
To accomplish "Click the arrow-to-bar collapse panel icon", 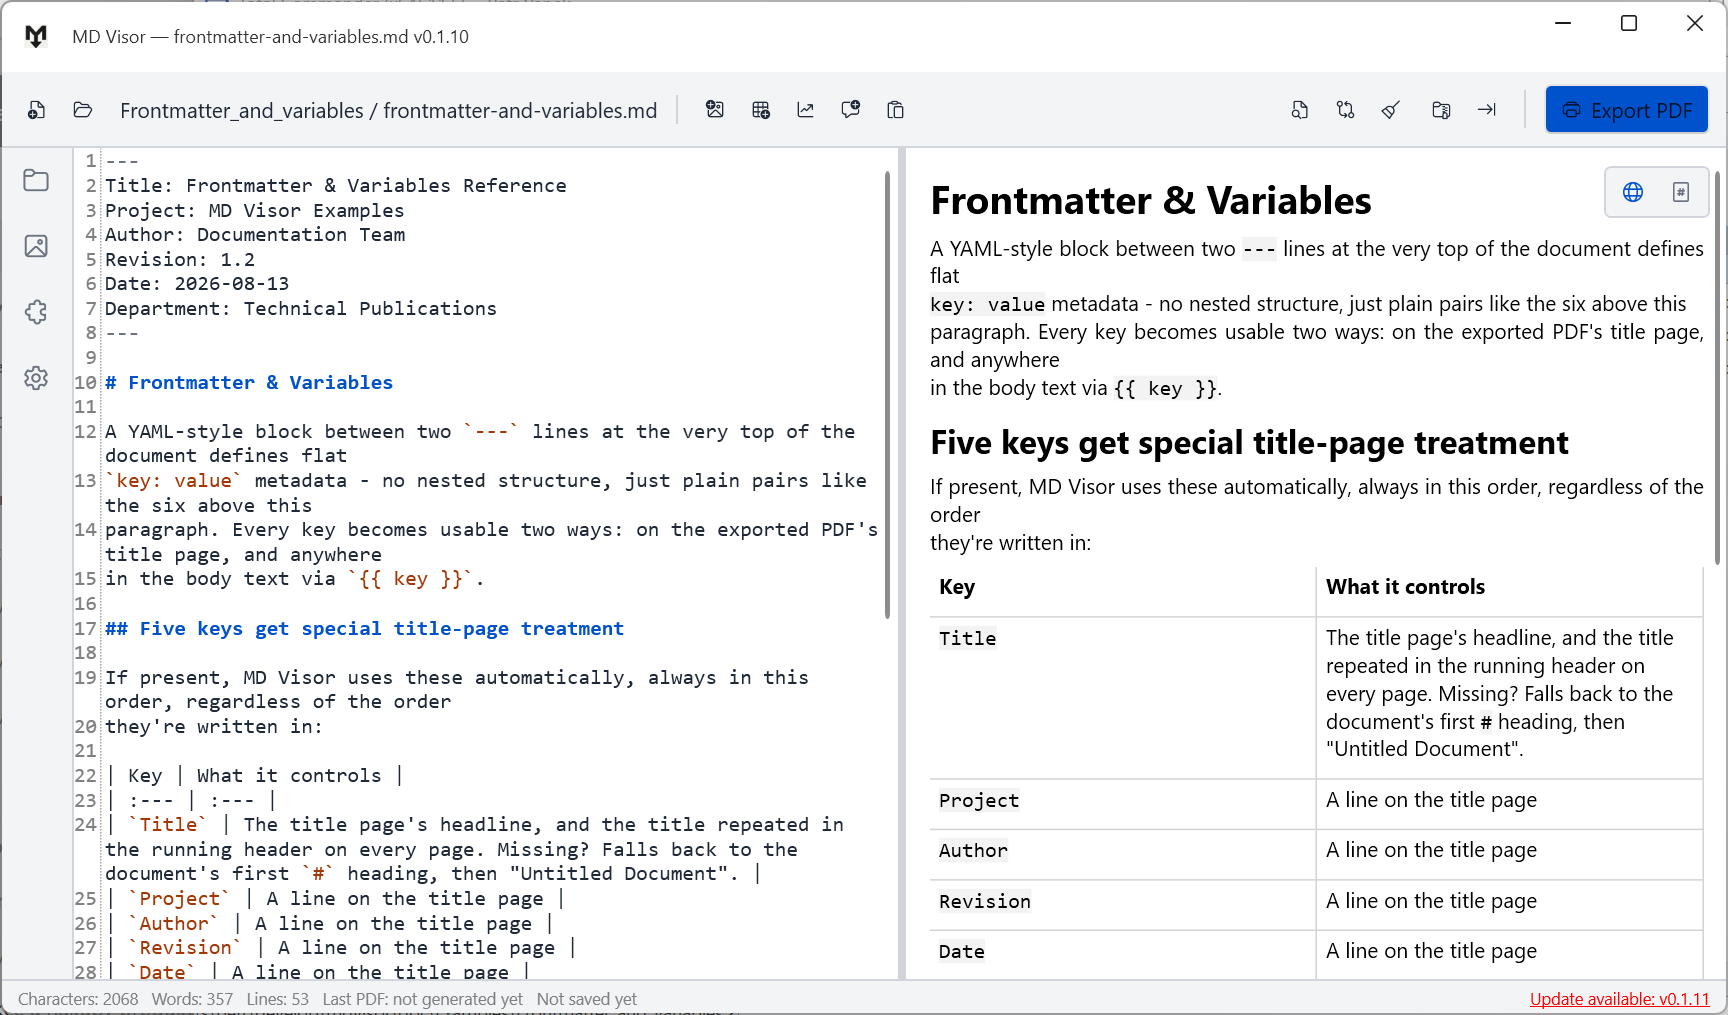I will [x=1487, y=110].
